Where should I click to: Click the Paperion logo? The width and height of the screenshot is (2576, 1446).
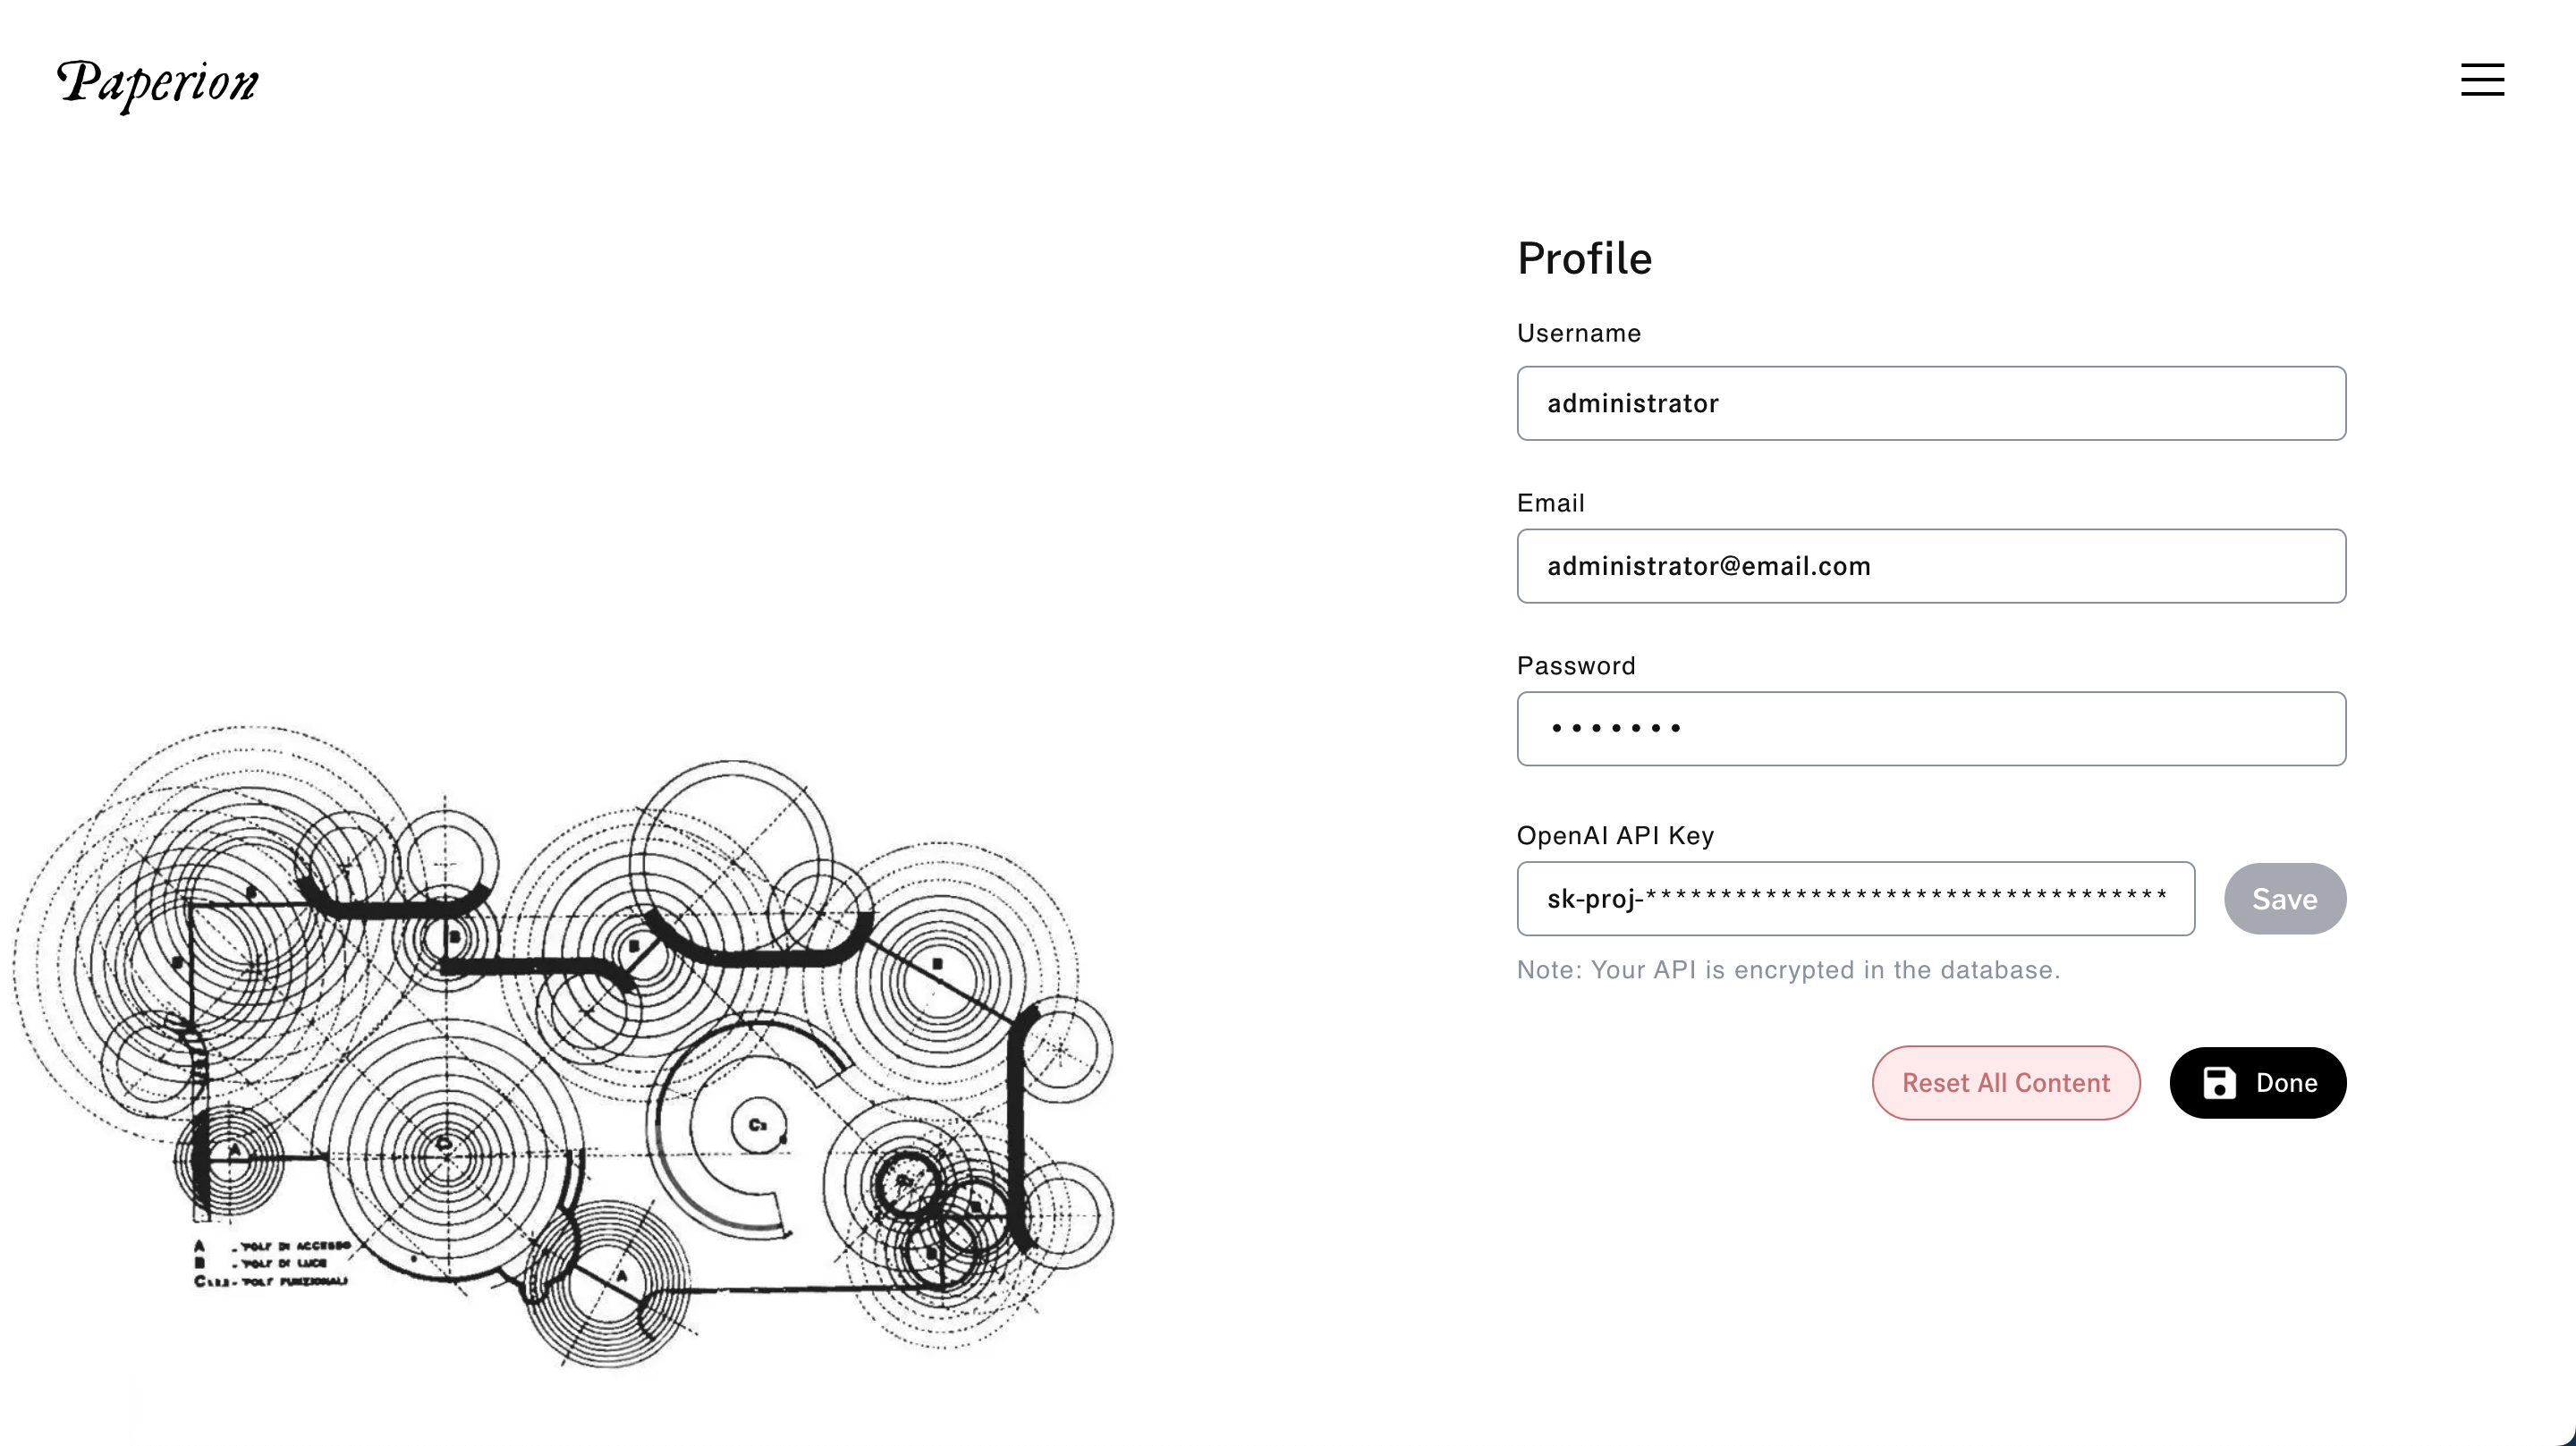click(158, 84)
